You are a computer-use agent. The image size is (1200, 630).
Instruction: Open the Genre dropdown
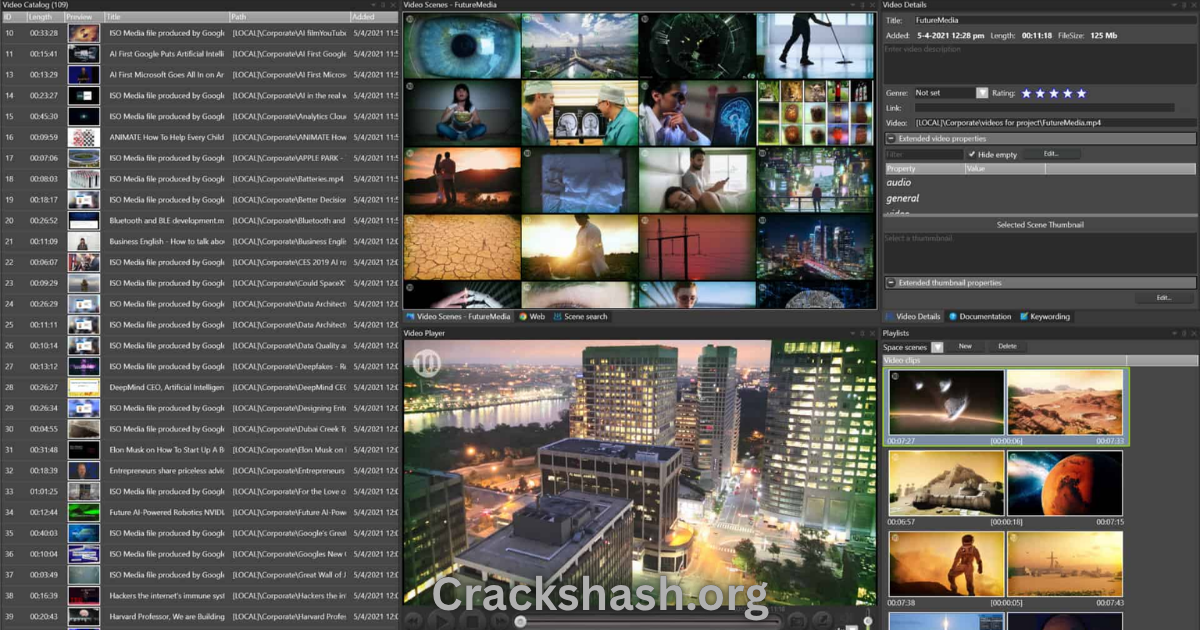982,93
